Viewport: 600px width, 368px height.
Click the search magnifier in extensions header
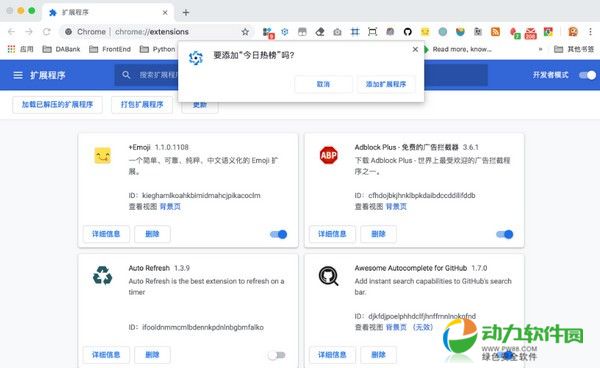(126, 75)
